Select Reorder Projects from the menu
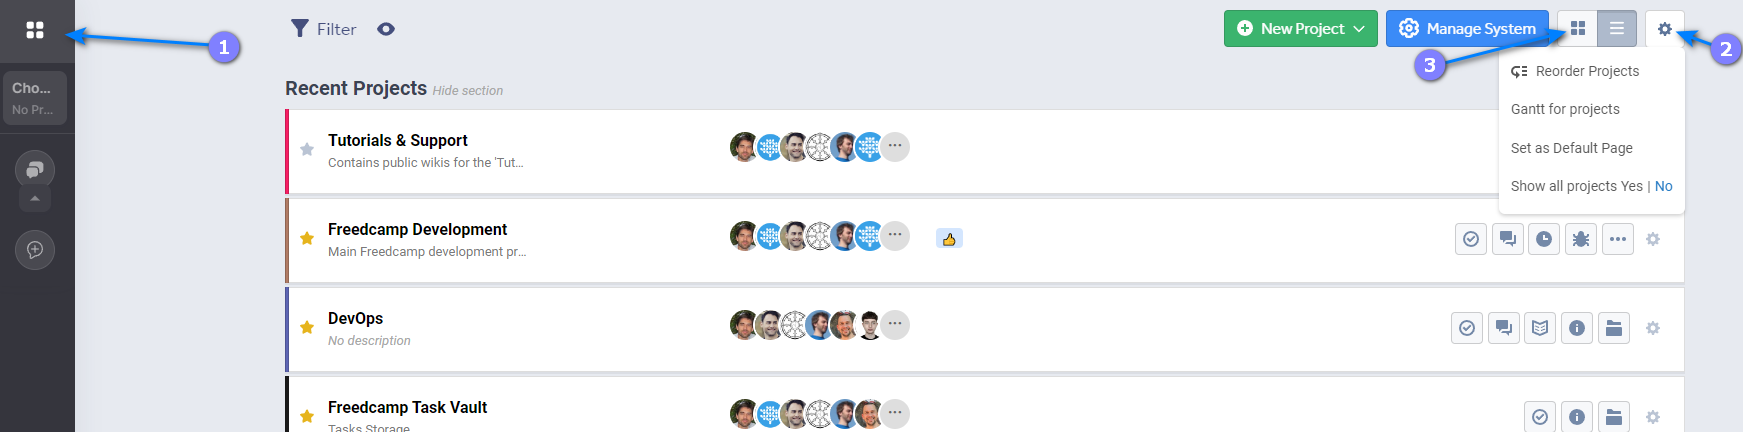This screenshot has height=432, width=1743. 1586,71
